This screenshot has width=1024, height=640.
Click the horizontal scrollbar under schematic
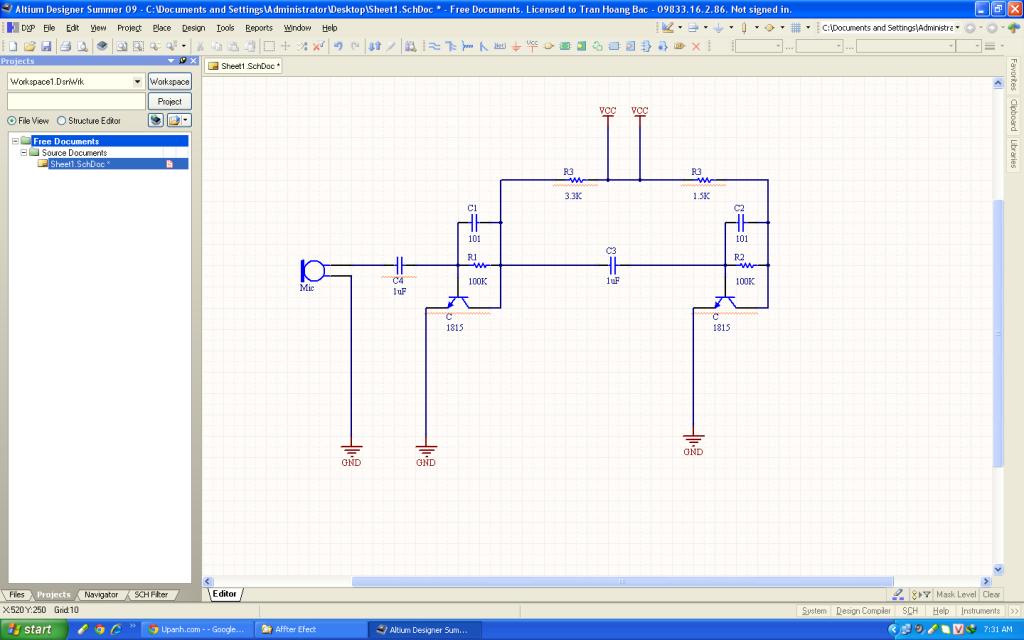point(620,581)
